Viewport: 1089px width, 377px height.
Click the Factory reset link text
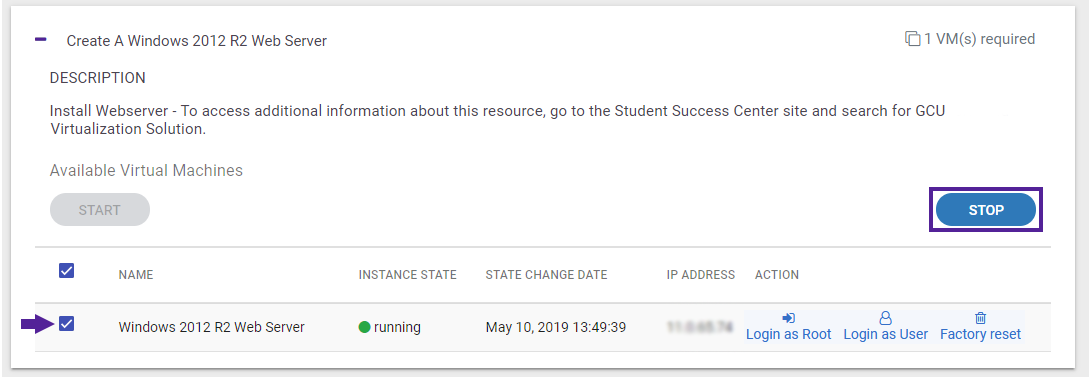980,335
